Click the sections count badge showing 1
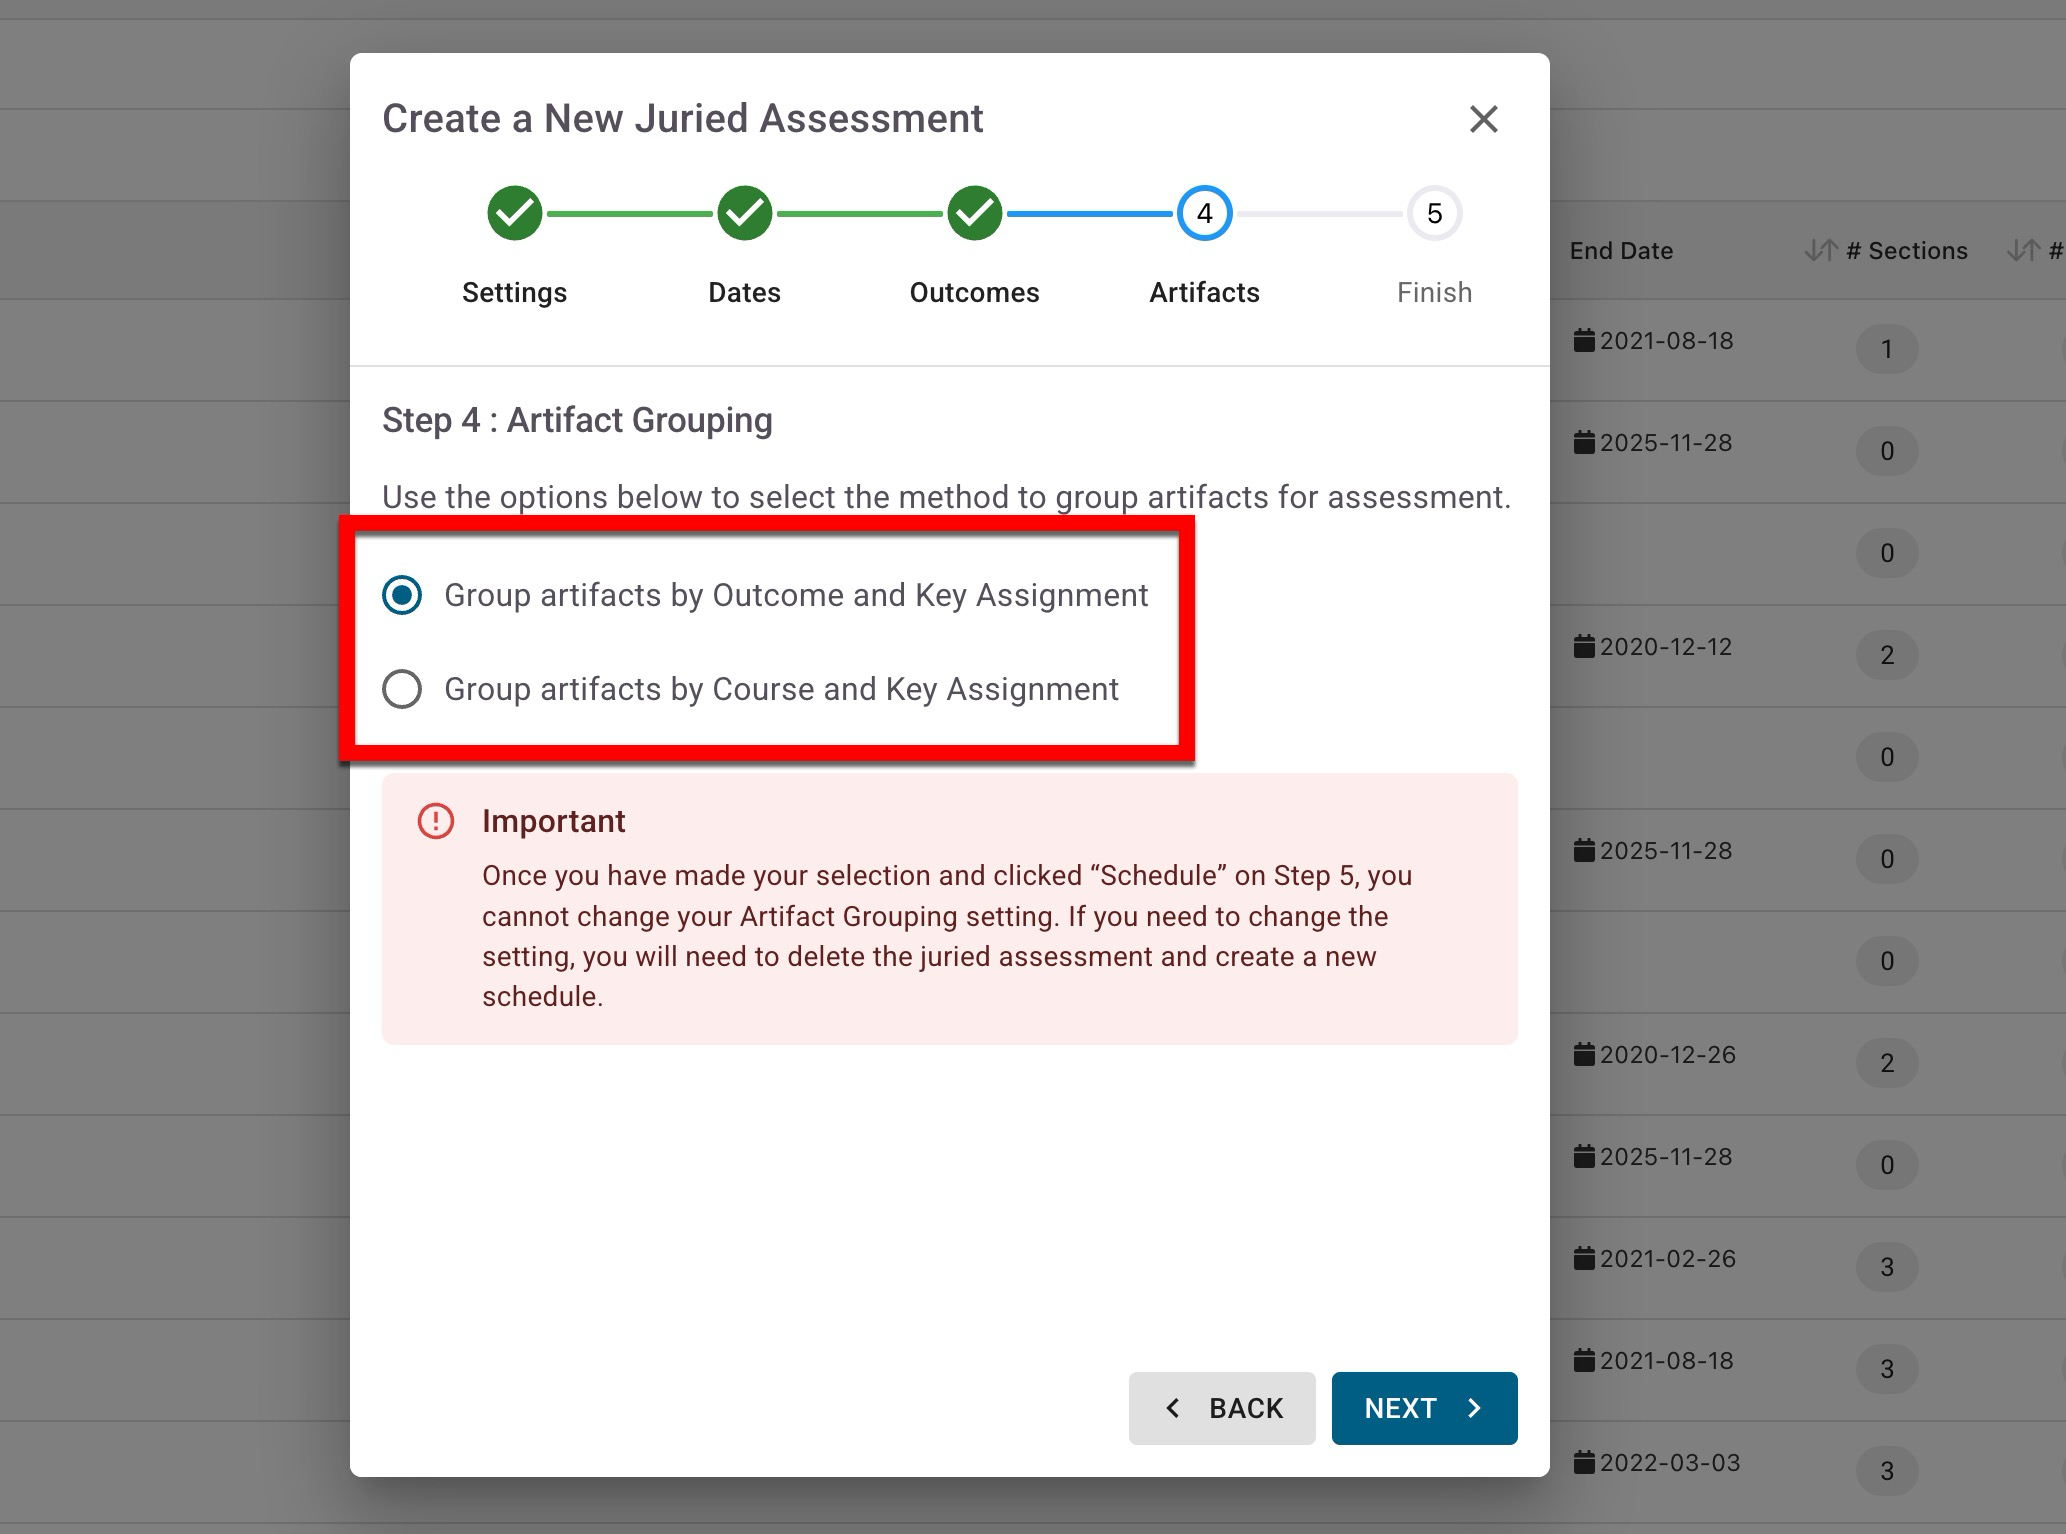 coord(1886,349)
